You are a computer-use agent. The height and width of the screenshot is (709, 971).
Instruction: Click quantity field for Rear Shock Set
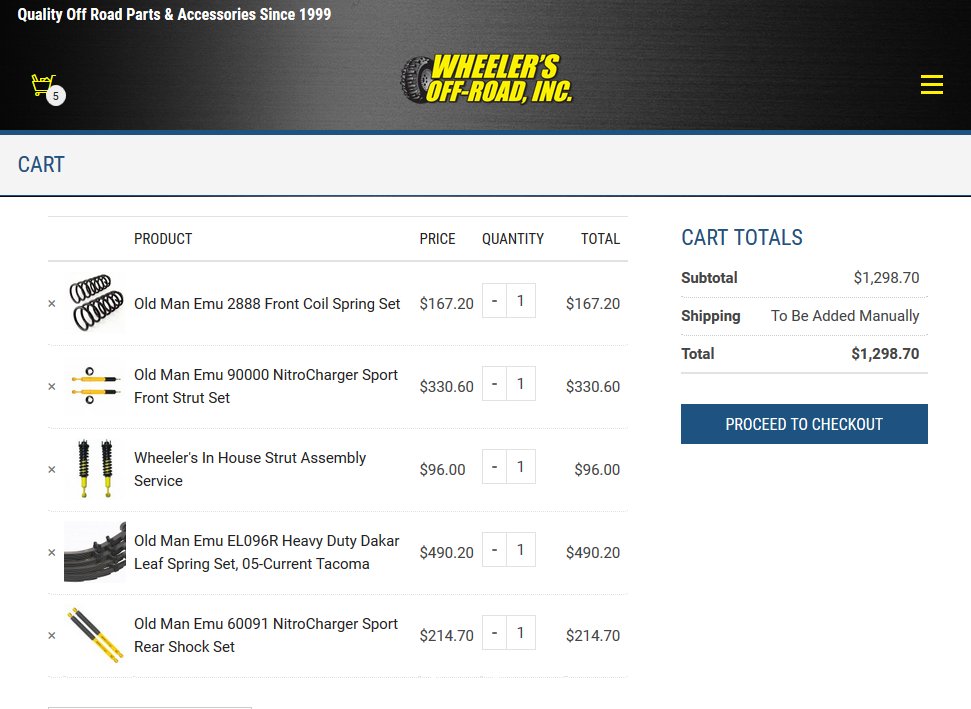[x=521, y=633]
